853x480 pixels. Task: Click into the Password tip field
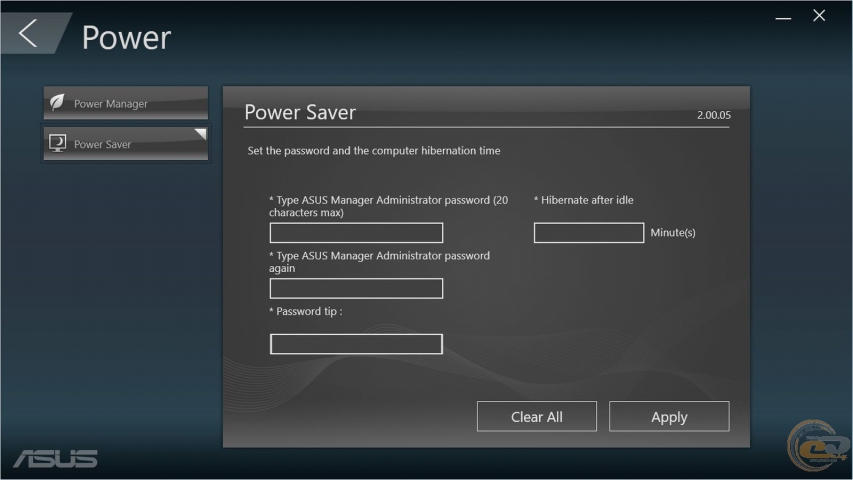pos(356,344)
